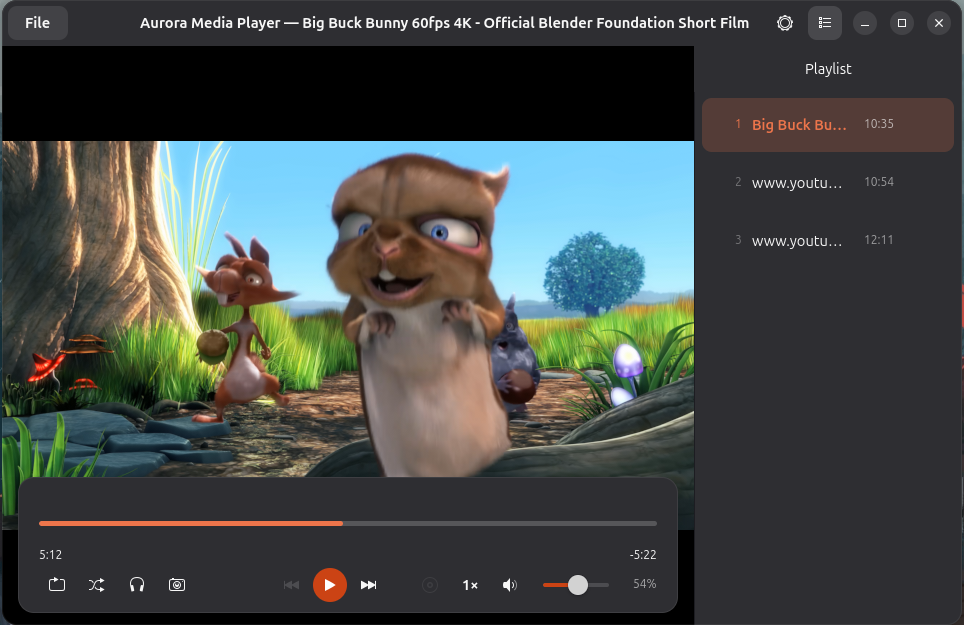Take a snapshot of the video frame
Image resolution: width=964 pixels, height=625 pixels.
pyautogui.click(x=177, y=585)
